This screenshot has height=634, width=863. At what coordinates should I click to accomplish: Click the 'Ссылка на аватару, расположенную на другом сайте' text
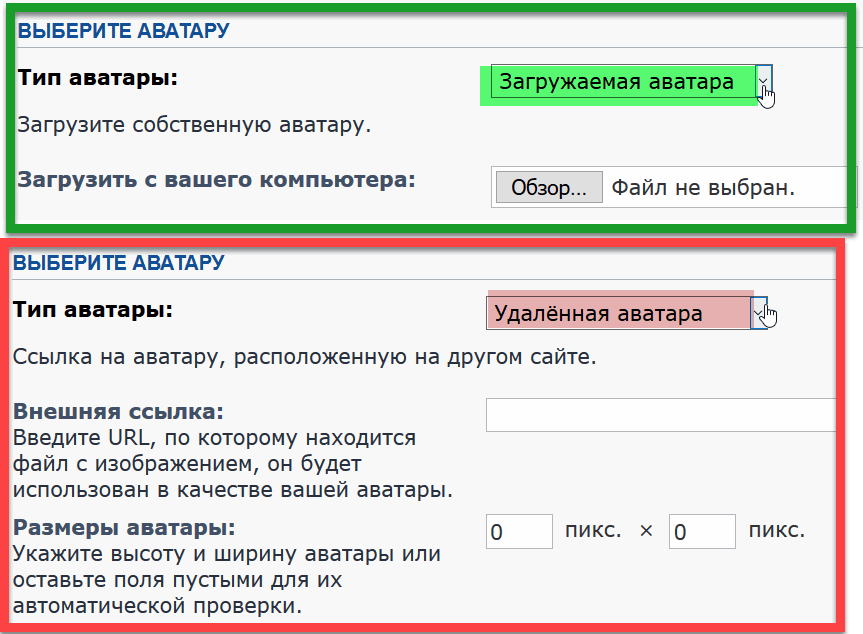click(304, 357)
